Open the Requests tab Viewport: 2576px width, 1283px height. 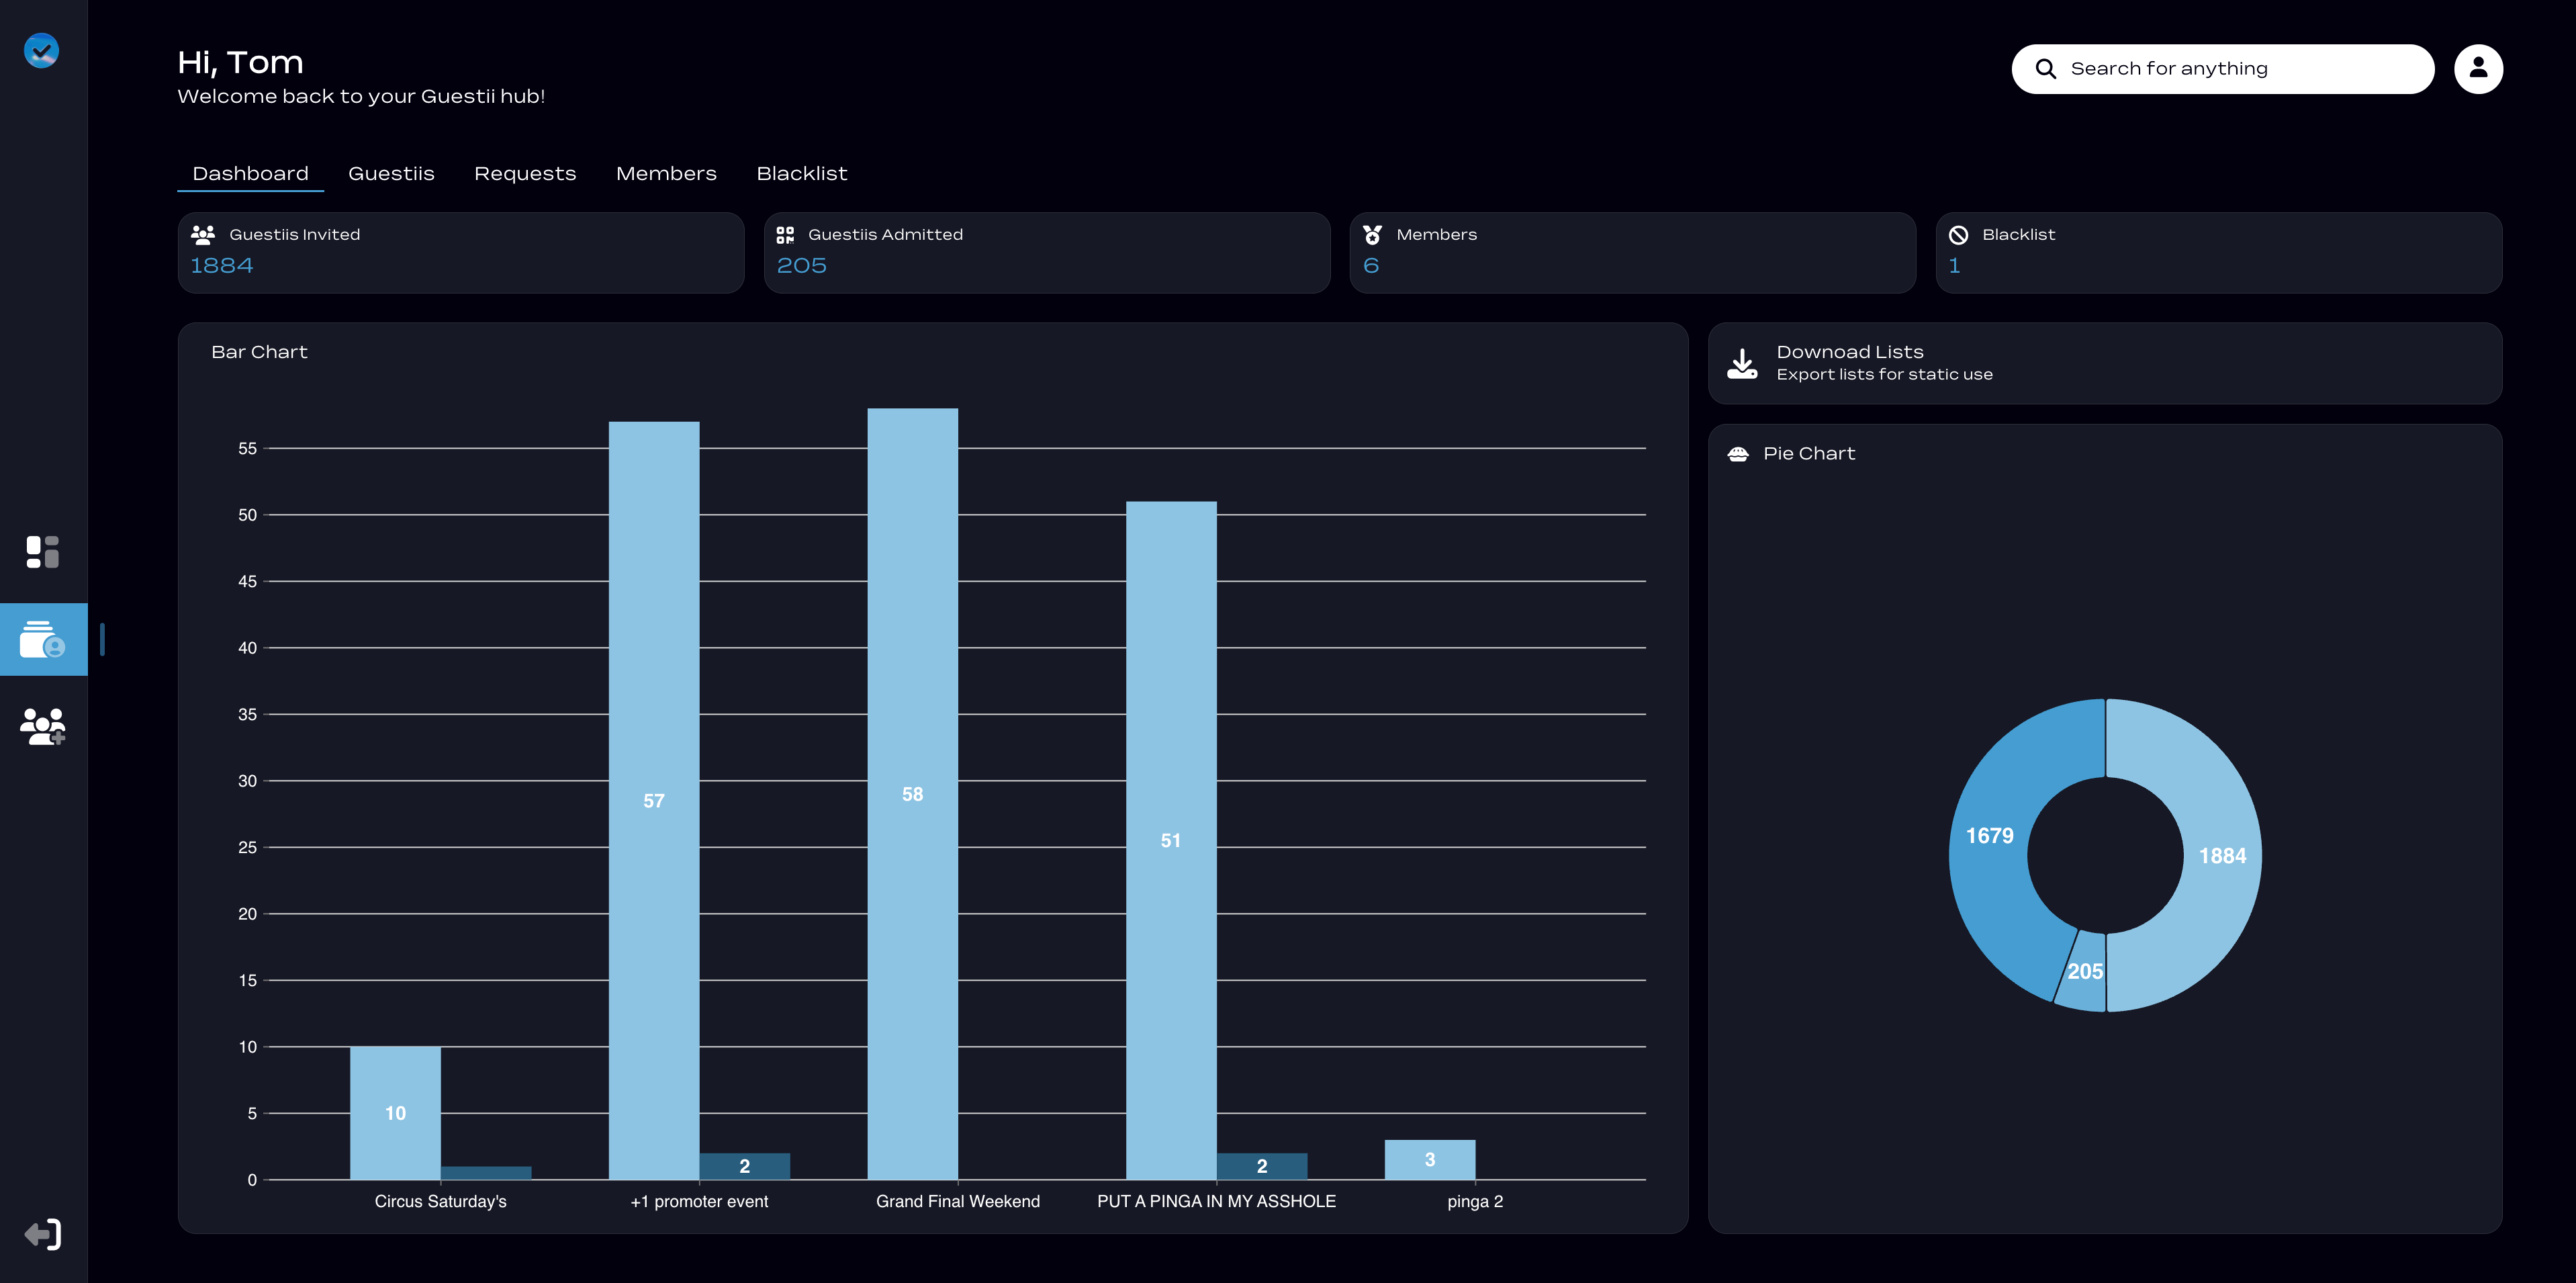point(525,174)
